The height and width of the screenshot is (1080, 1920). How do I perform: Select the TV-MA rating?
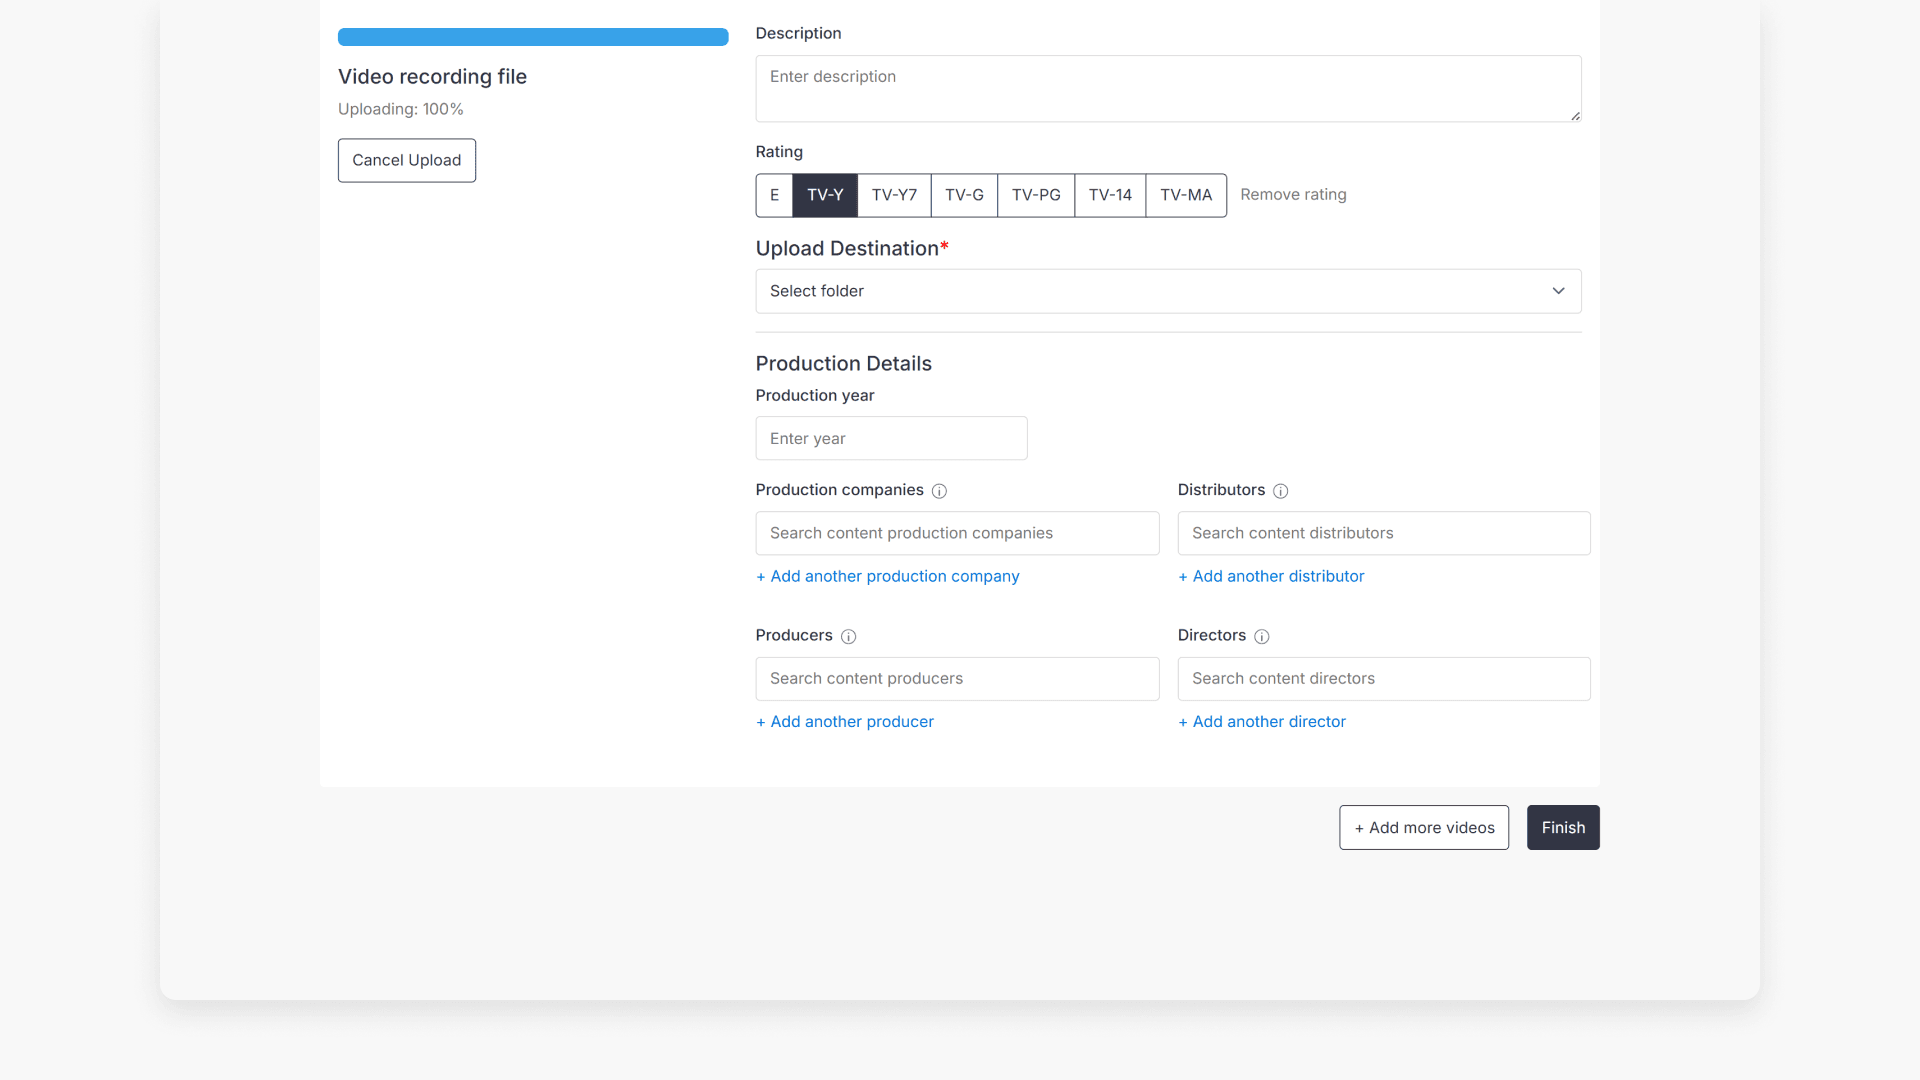pyautogui.click(x=1185, y=195)
